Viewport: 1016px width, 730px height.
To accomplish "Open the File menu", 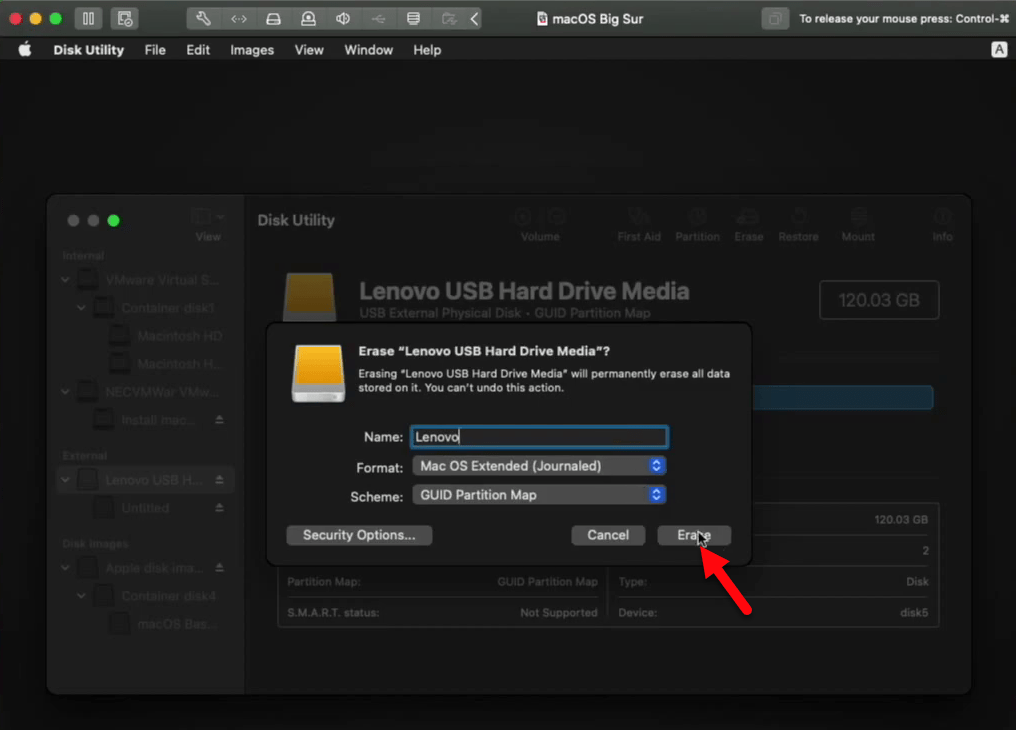I will click(155, 50).
